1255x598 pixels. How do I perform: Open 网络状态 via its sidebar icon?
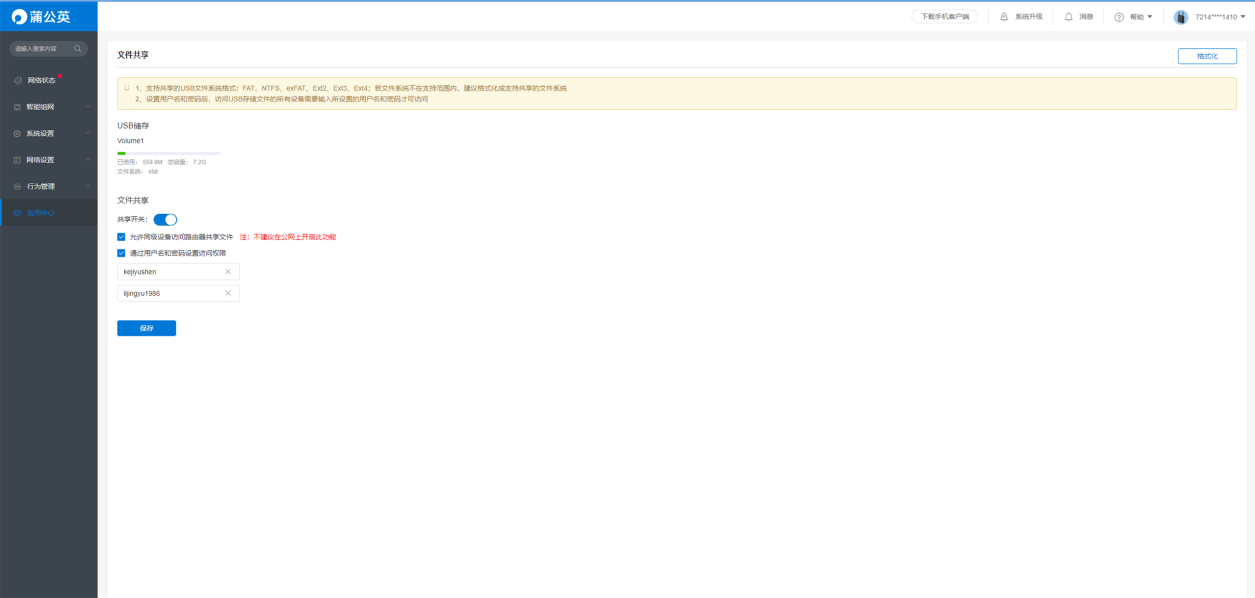coord(17,80)
